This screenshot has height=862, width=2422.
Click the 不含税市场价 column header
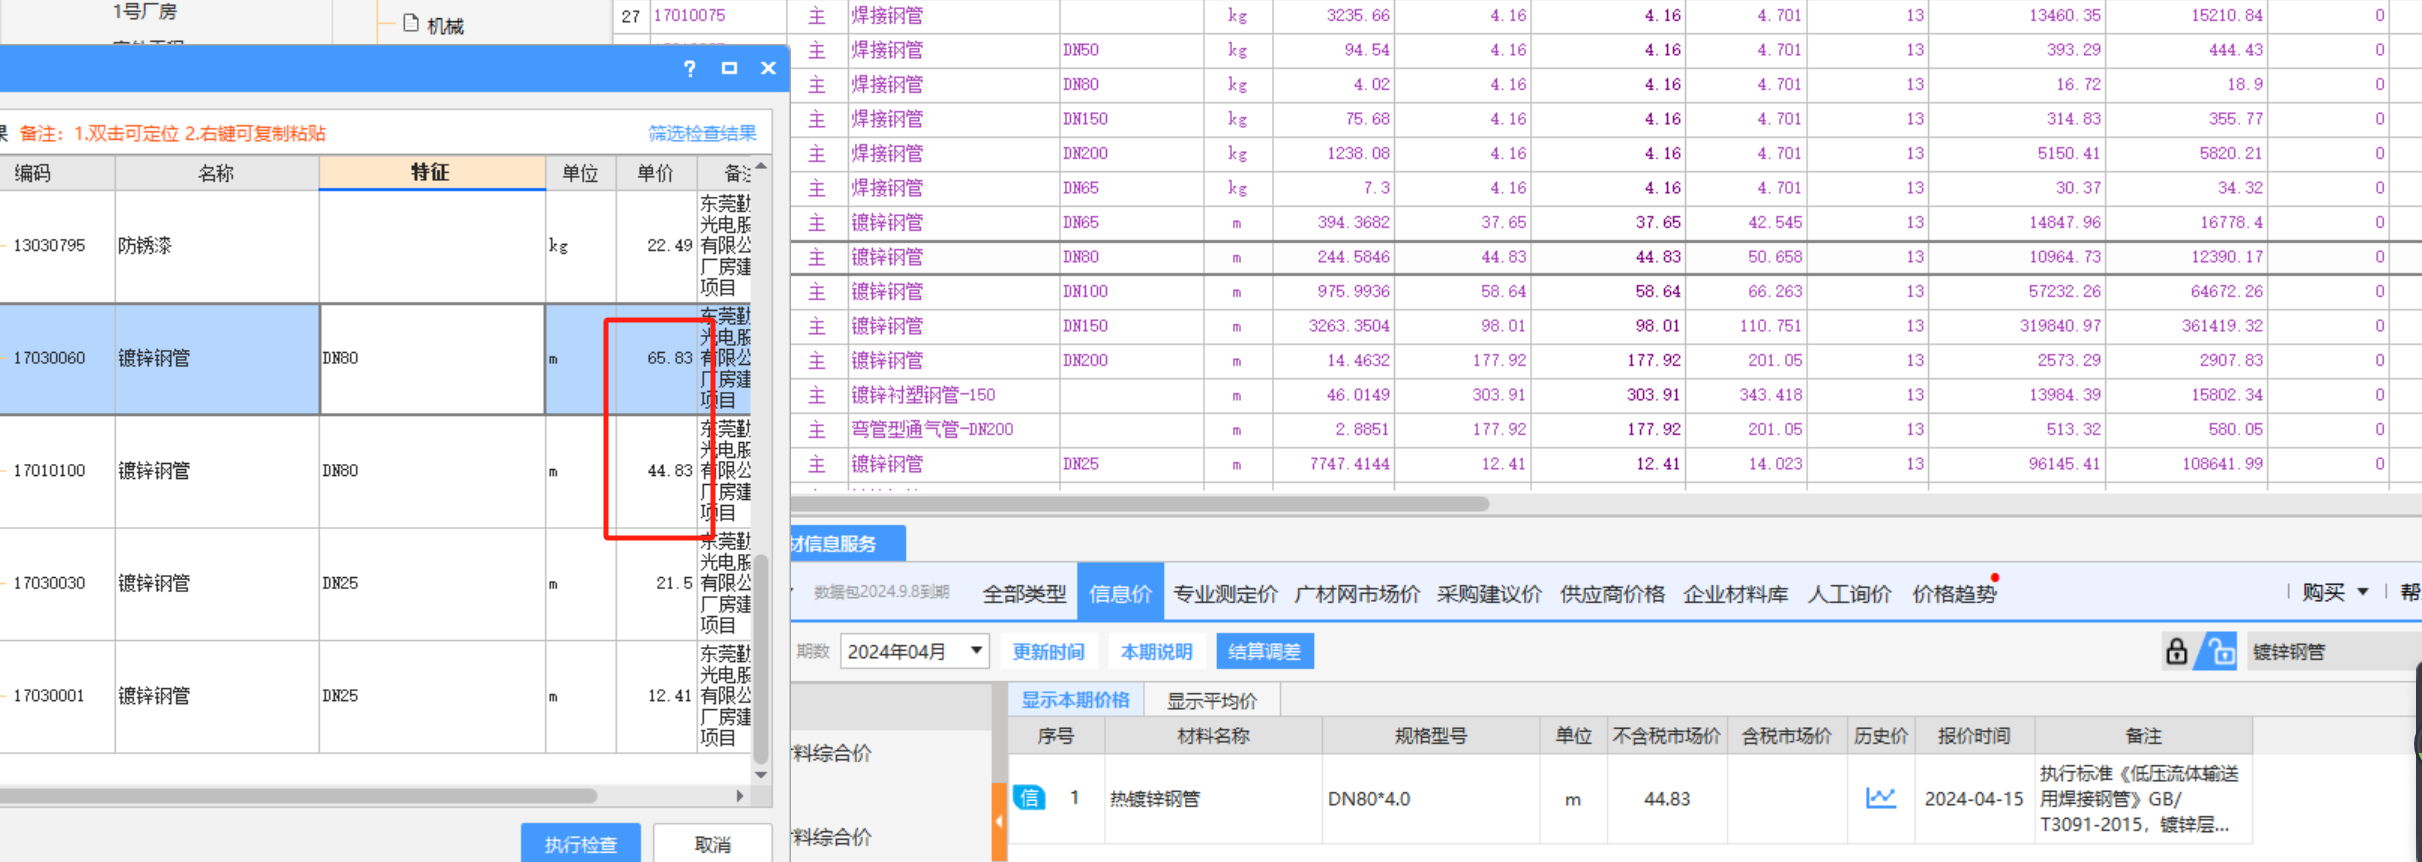pos(1666,736)
